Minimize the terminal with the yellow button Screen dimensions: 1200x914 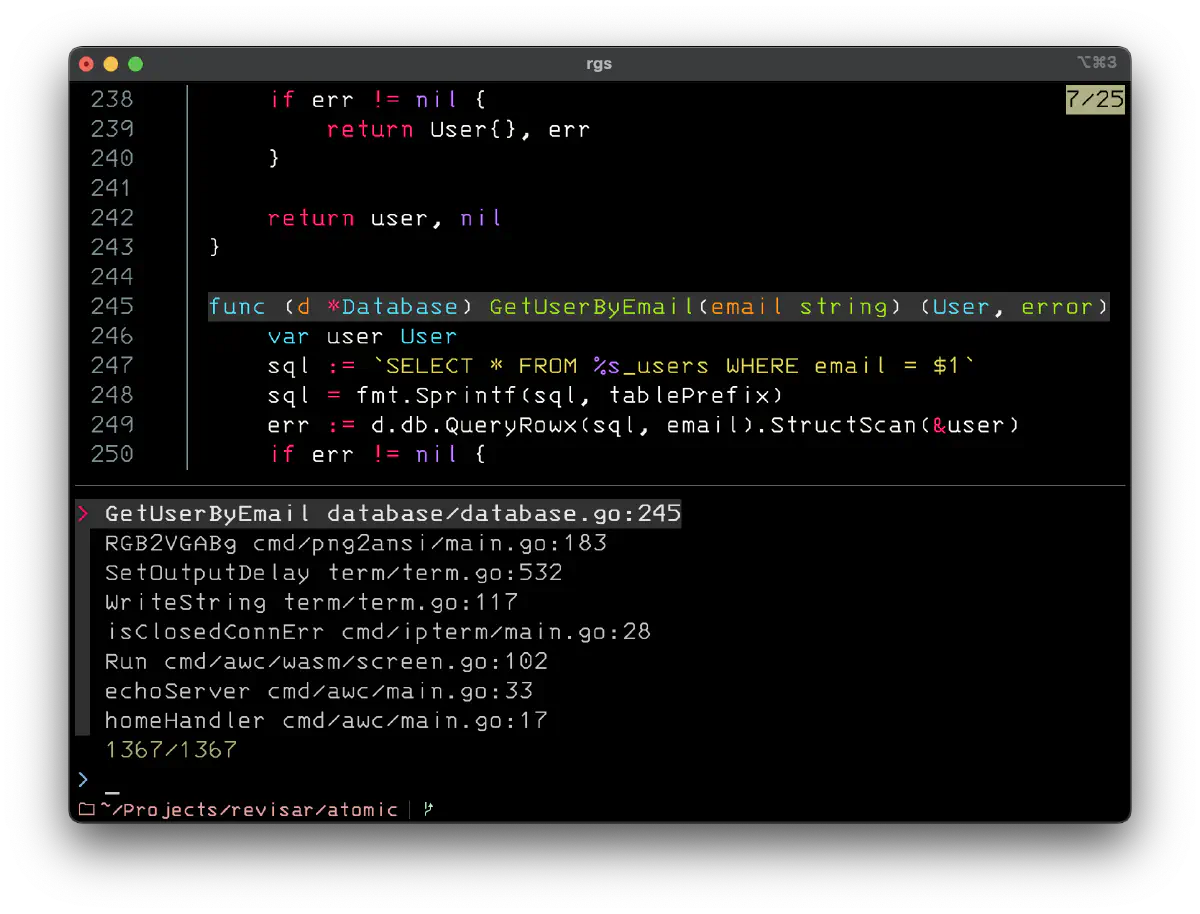111,64
